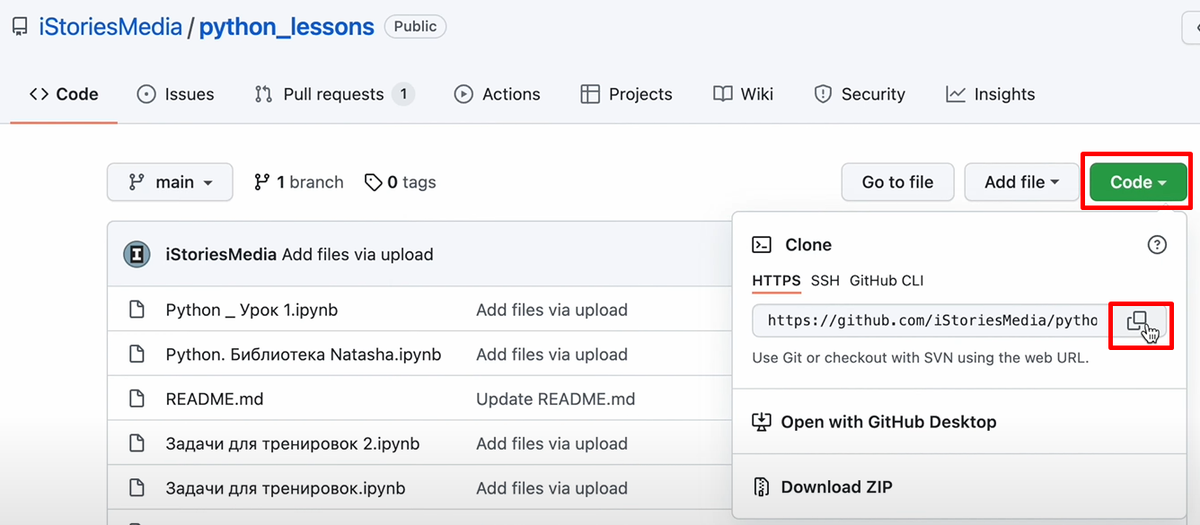
Task: View the 1 branch link
Action: pyautogui.click(x=299, y=182)
